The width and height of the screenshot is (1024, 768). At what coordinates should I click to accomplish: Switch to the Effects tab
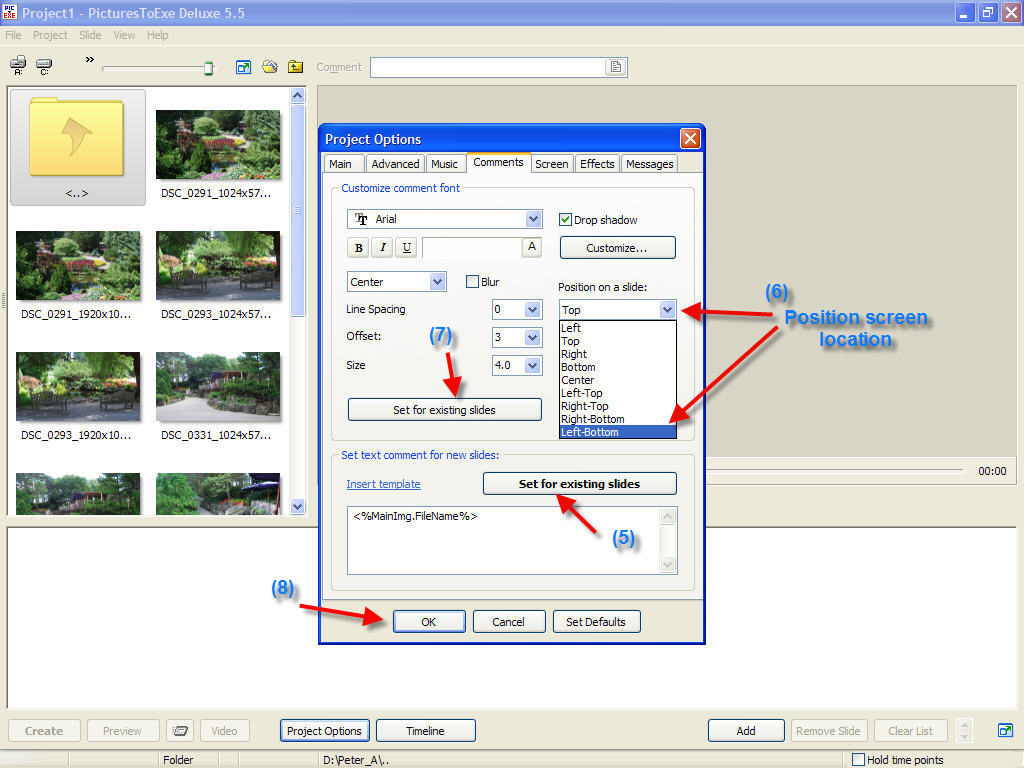(597, 164)
